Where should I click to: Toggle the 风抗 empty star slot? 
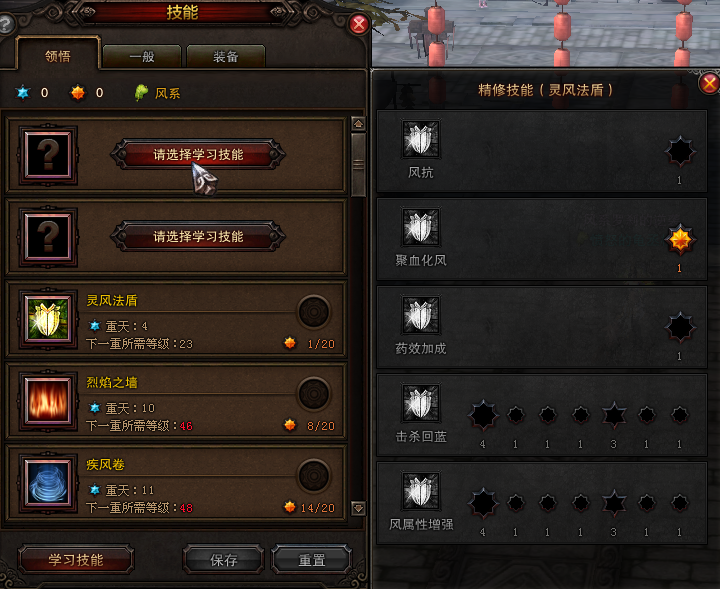680,151
